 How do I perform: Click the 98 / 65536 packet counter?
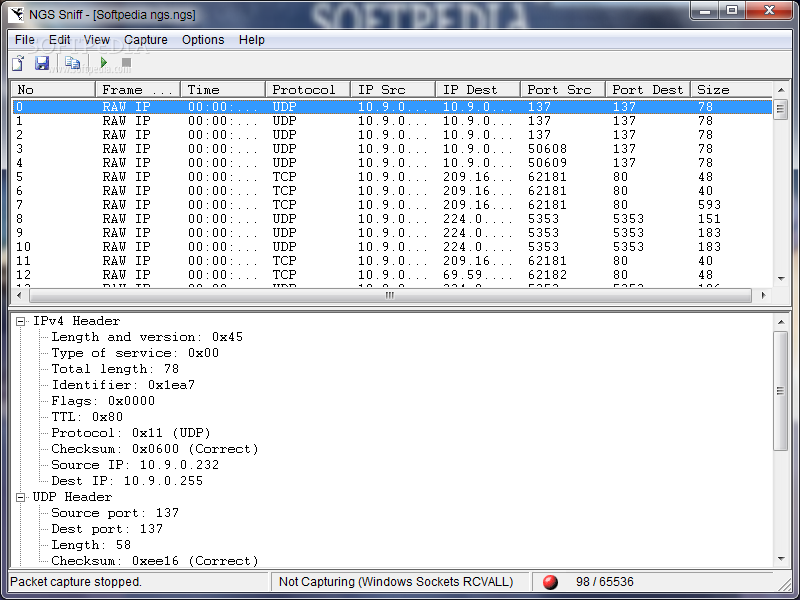[x=605, y=582]
